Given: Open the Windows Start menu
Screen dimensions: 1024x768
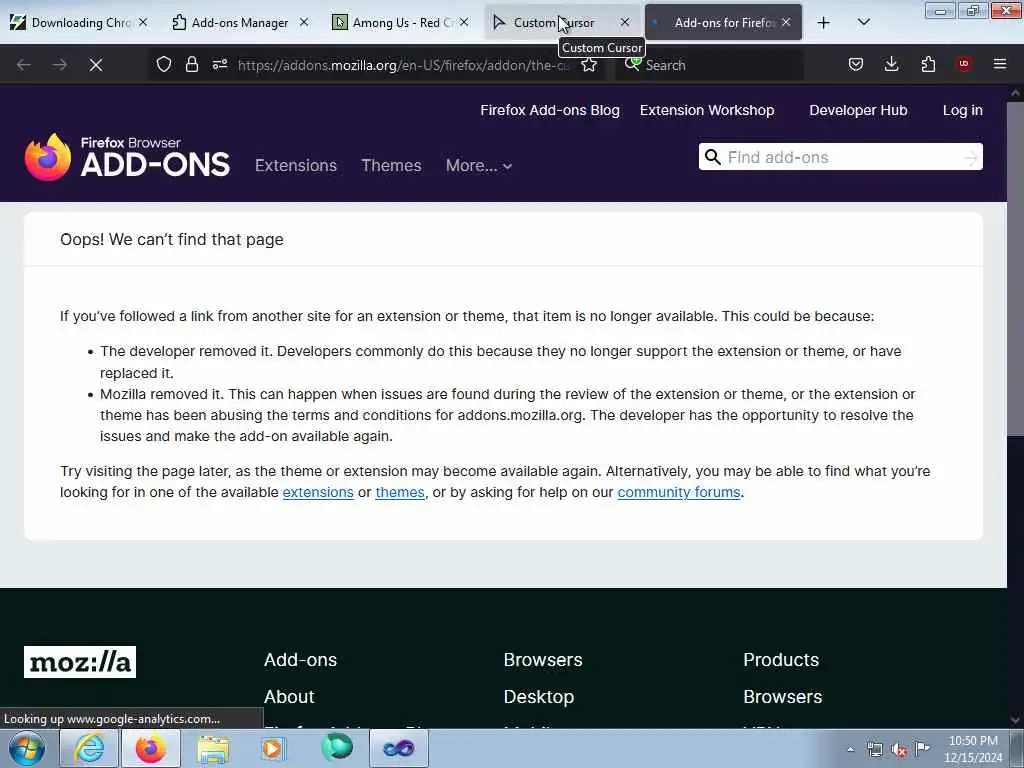Looking at the screenshot, I should pyautogui.click(x=27, y=748).
